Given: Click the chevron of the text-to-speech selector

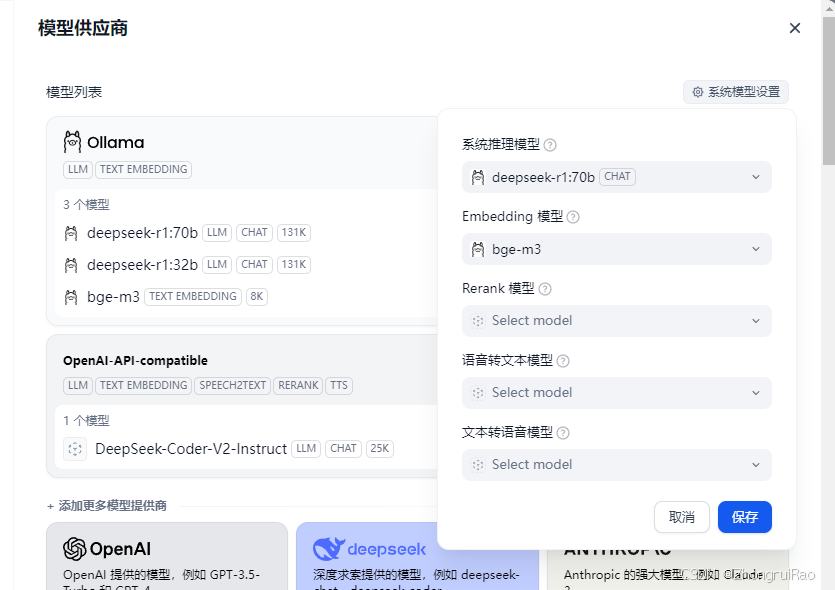Looking at the screenshot, I should pyautogui.click(x=756, y=465).
